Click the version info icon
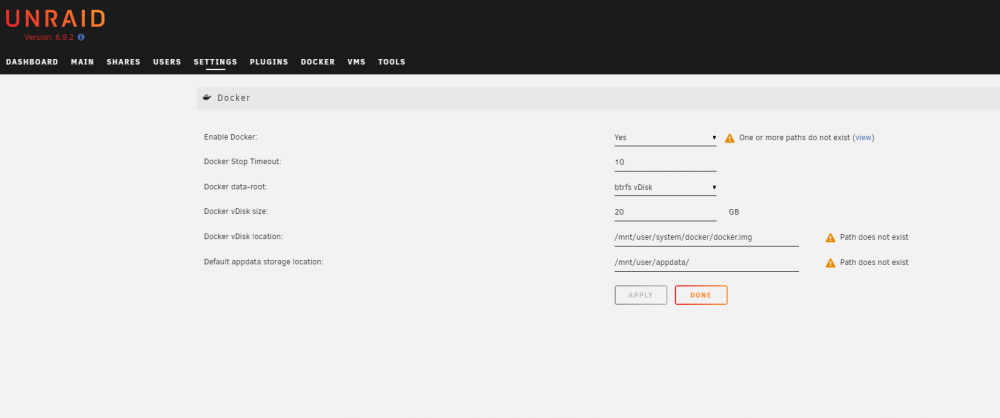The width and height of the screenshot is (1000, 418). click(81, 38)
